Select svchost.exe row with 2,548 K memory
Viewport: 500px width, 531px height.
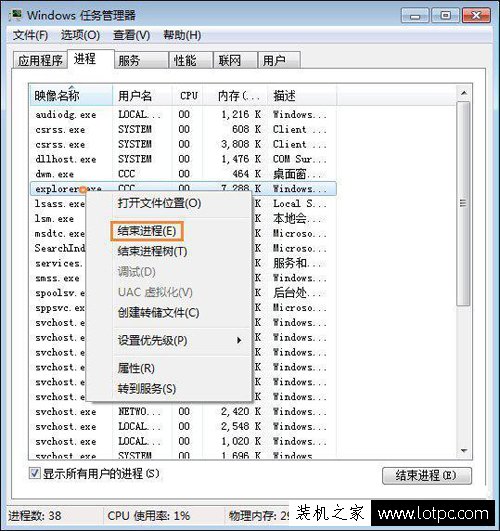[183, 427]
